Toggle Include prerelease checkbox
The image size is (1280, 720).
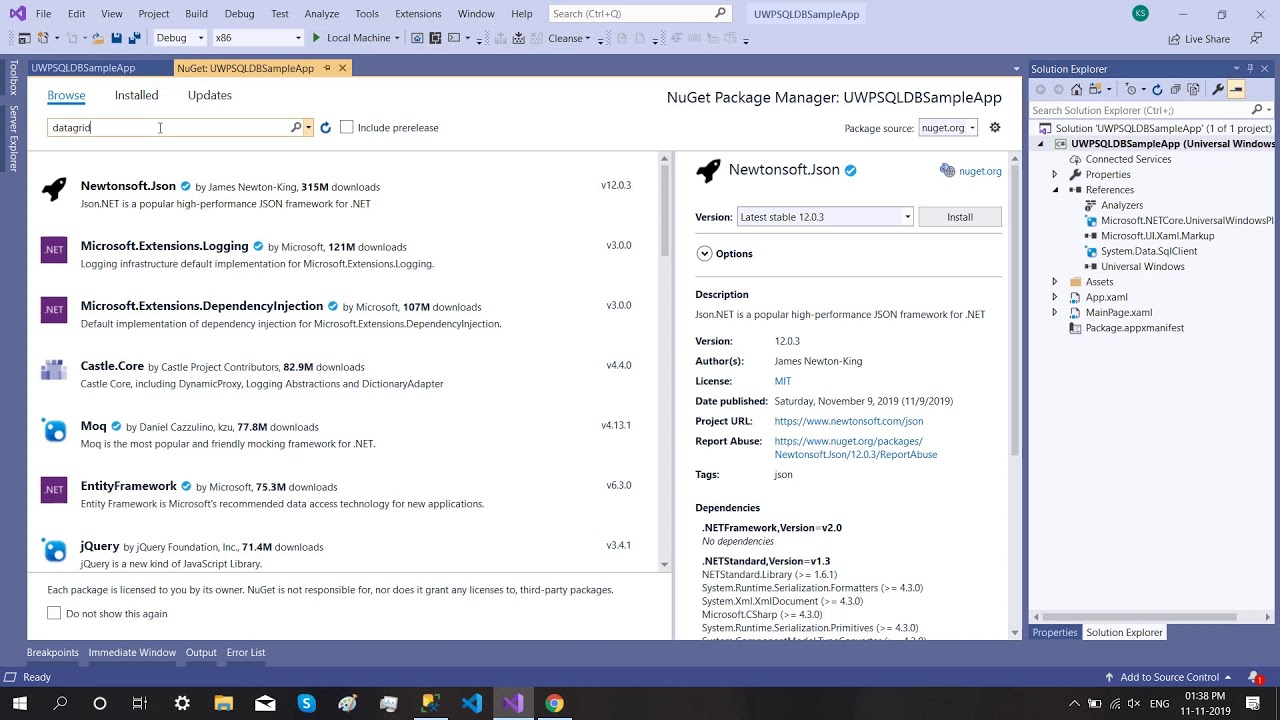tap(346, 127)
